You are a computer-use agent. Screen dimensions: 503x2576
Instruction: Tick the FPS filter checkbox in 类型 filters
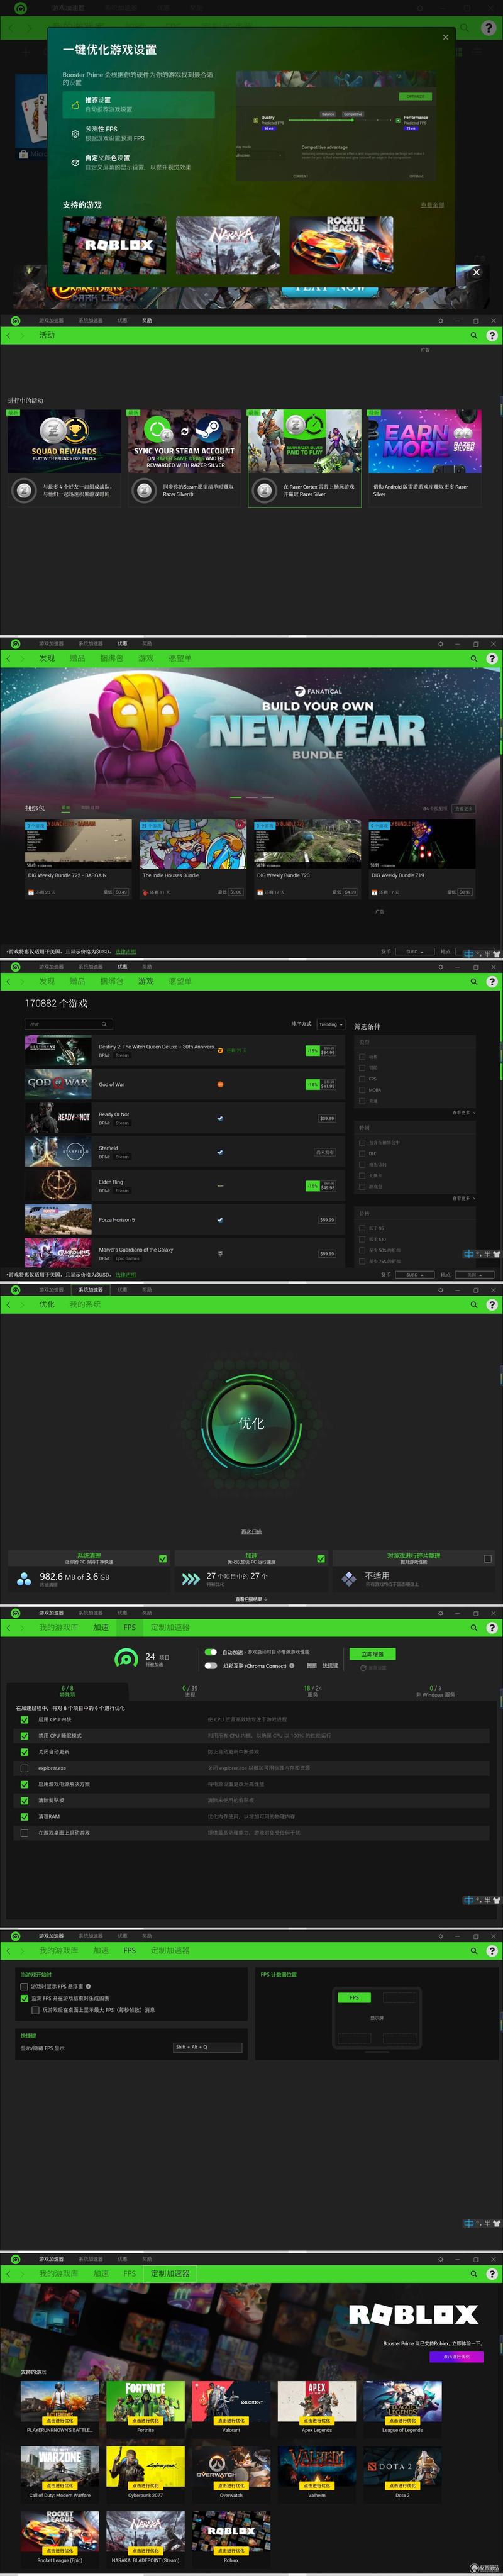pos(362,1079)
